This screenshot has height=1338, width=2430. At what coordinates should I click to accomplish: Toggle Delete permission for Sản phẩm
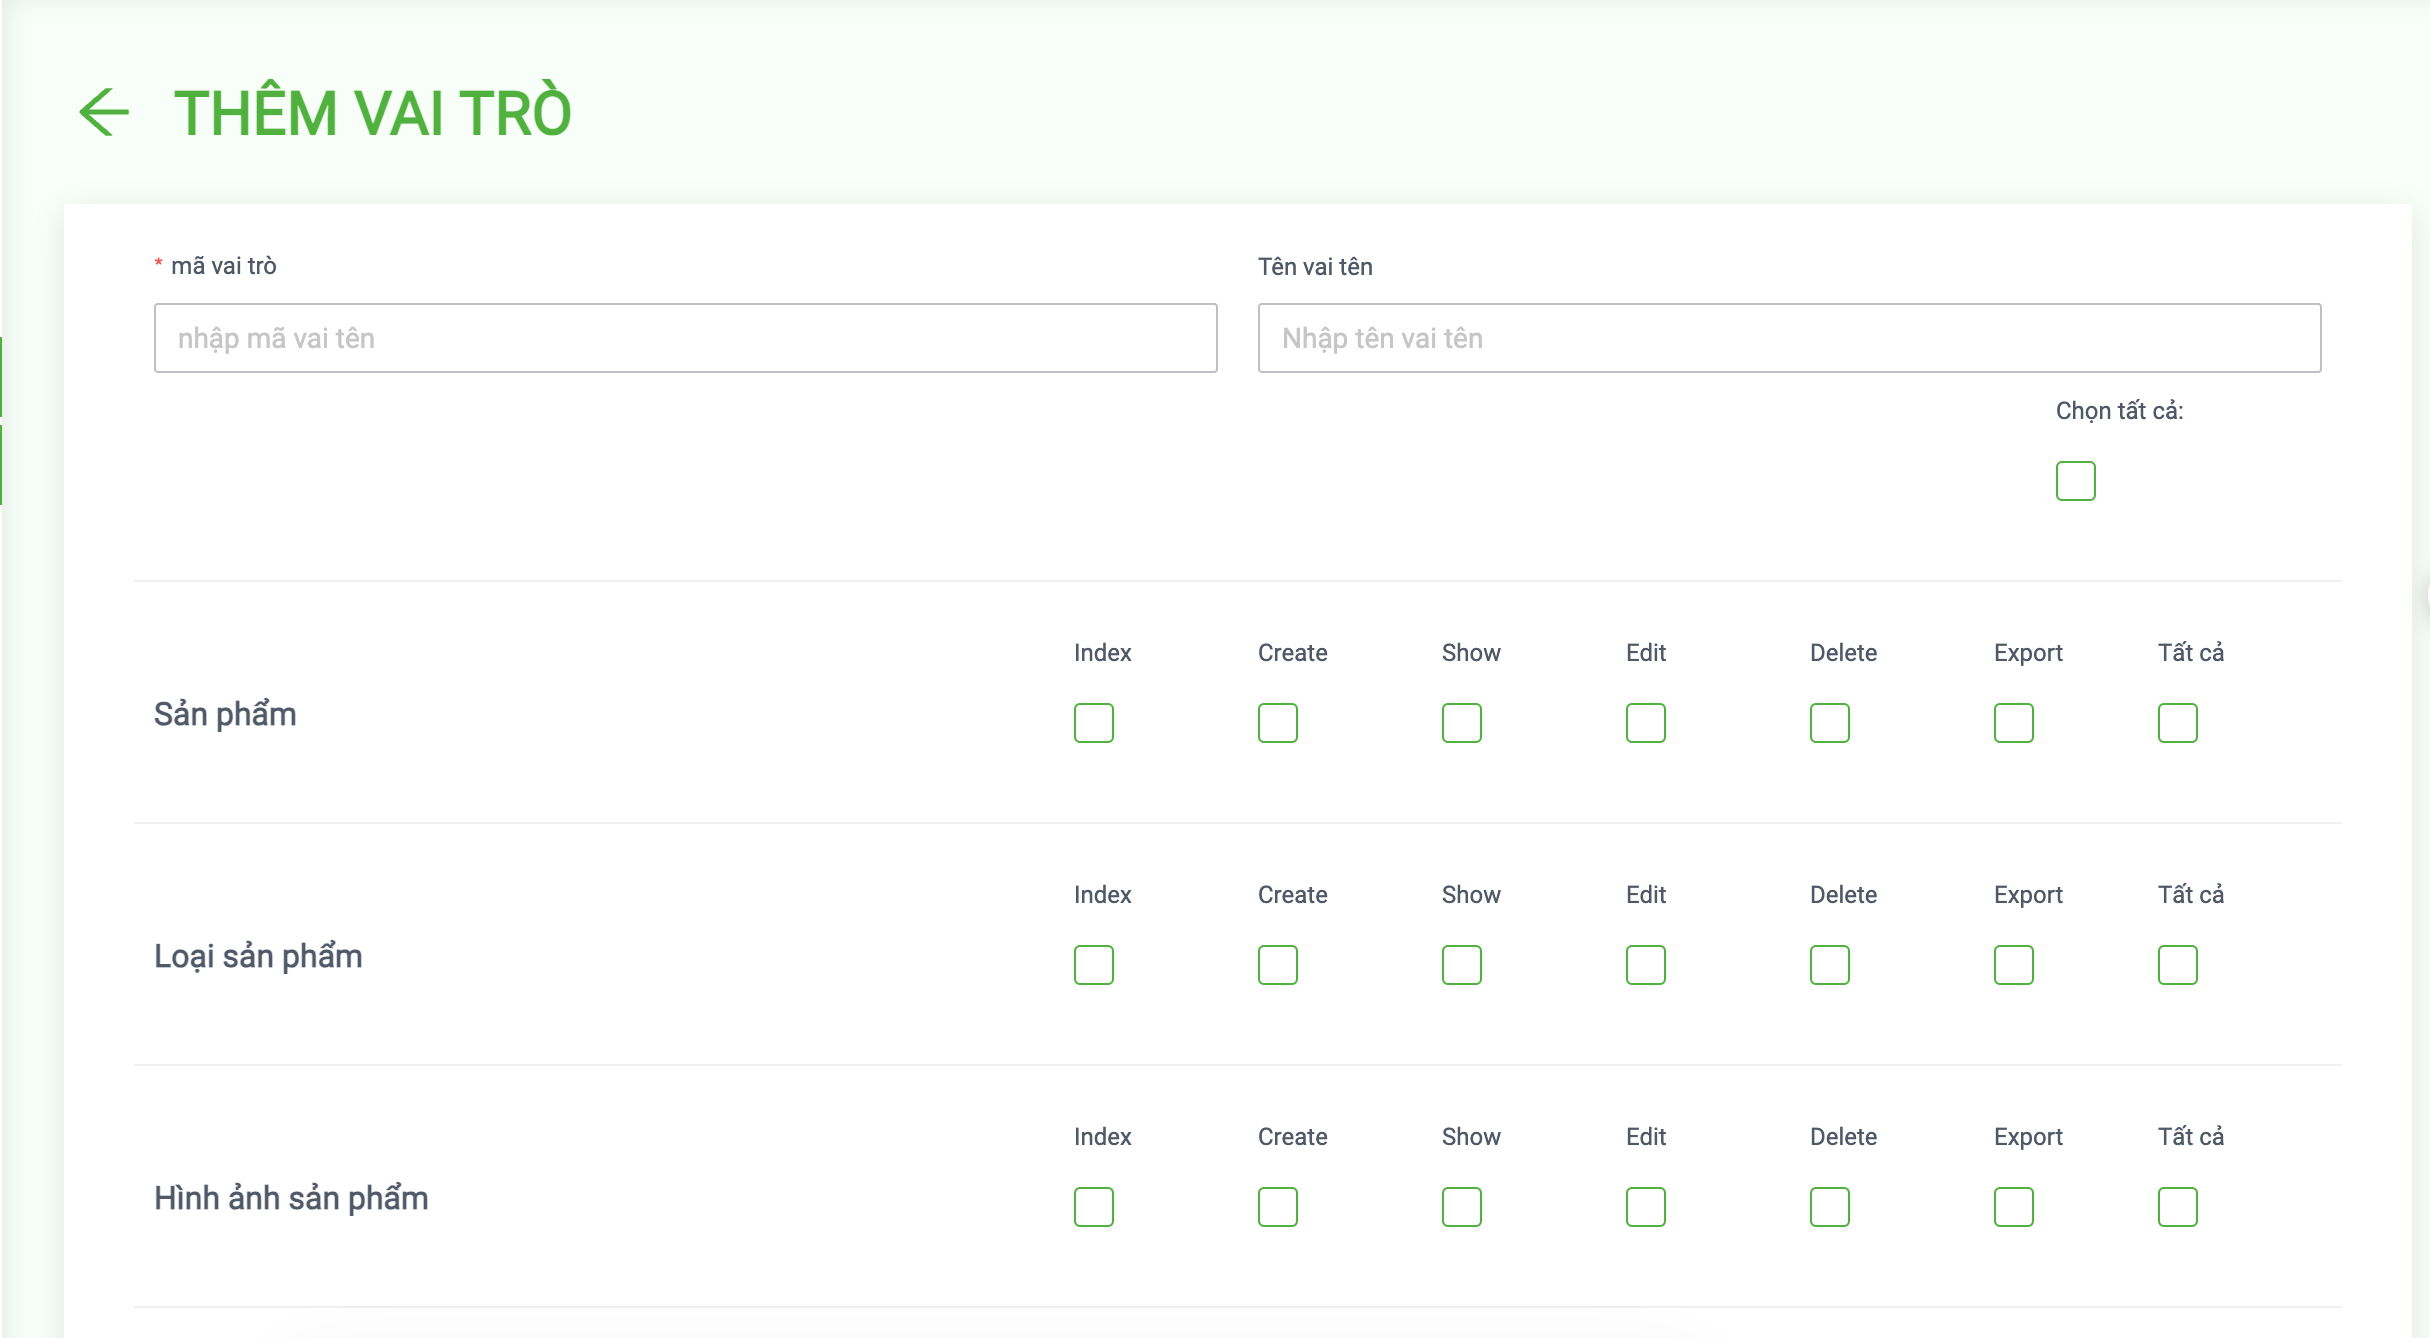1829,723
